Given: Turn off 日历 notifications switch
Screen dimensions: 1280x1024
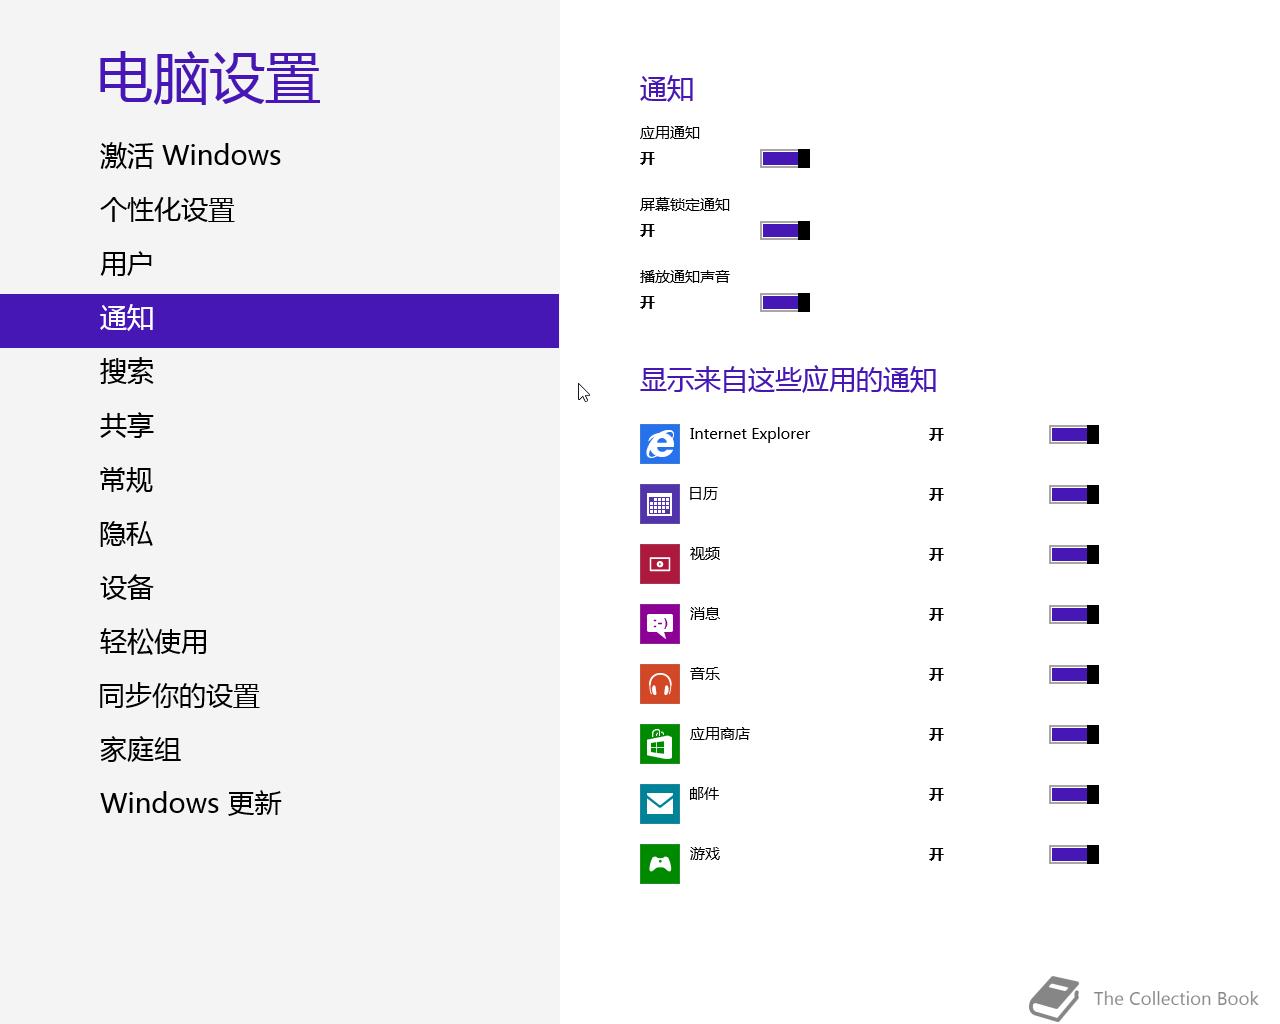Looking at the screenshot, I should [x=1074, y=494].
